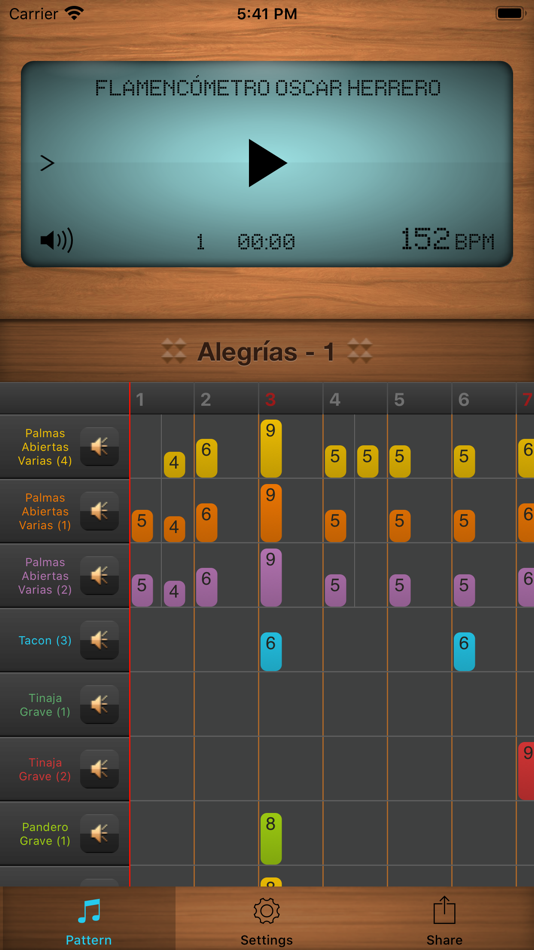The height and width of the screenshot is (950, 534).
Task: Start playback with the large play button
Action: coord(267,162)
